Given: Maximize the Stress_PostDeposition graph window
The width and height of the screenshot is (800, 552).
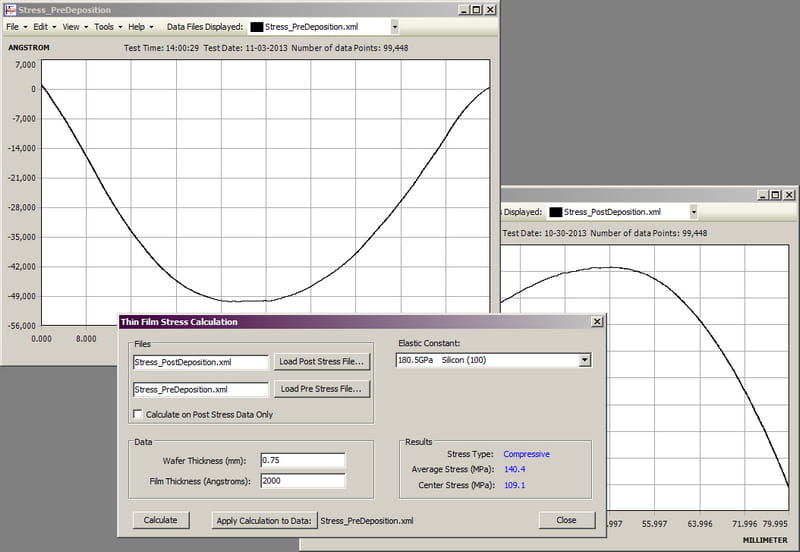Looking at the screenshot, I should [775, 194].
